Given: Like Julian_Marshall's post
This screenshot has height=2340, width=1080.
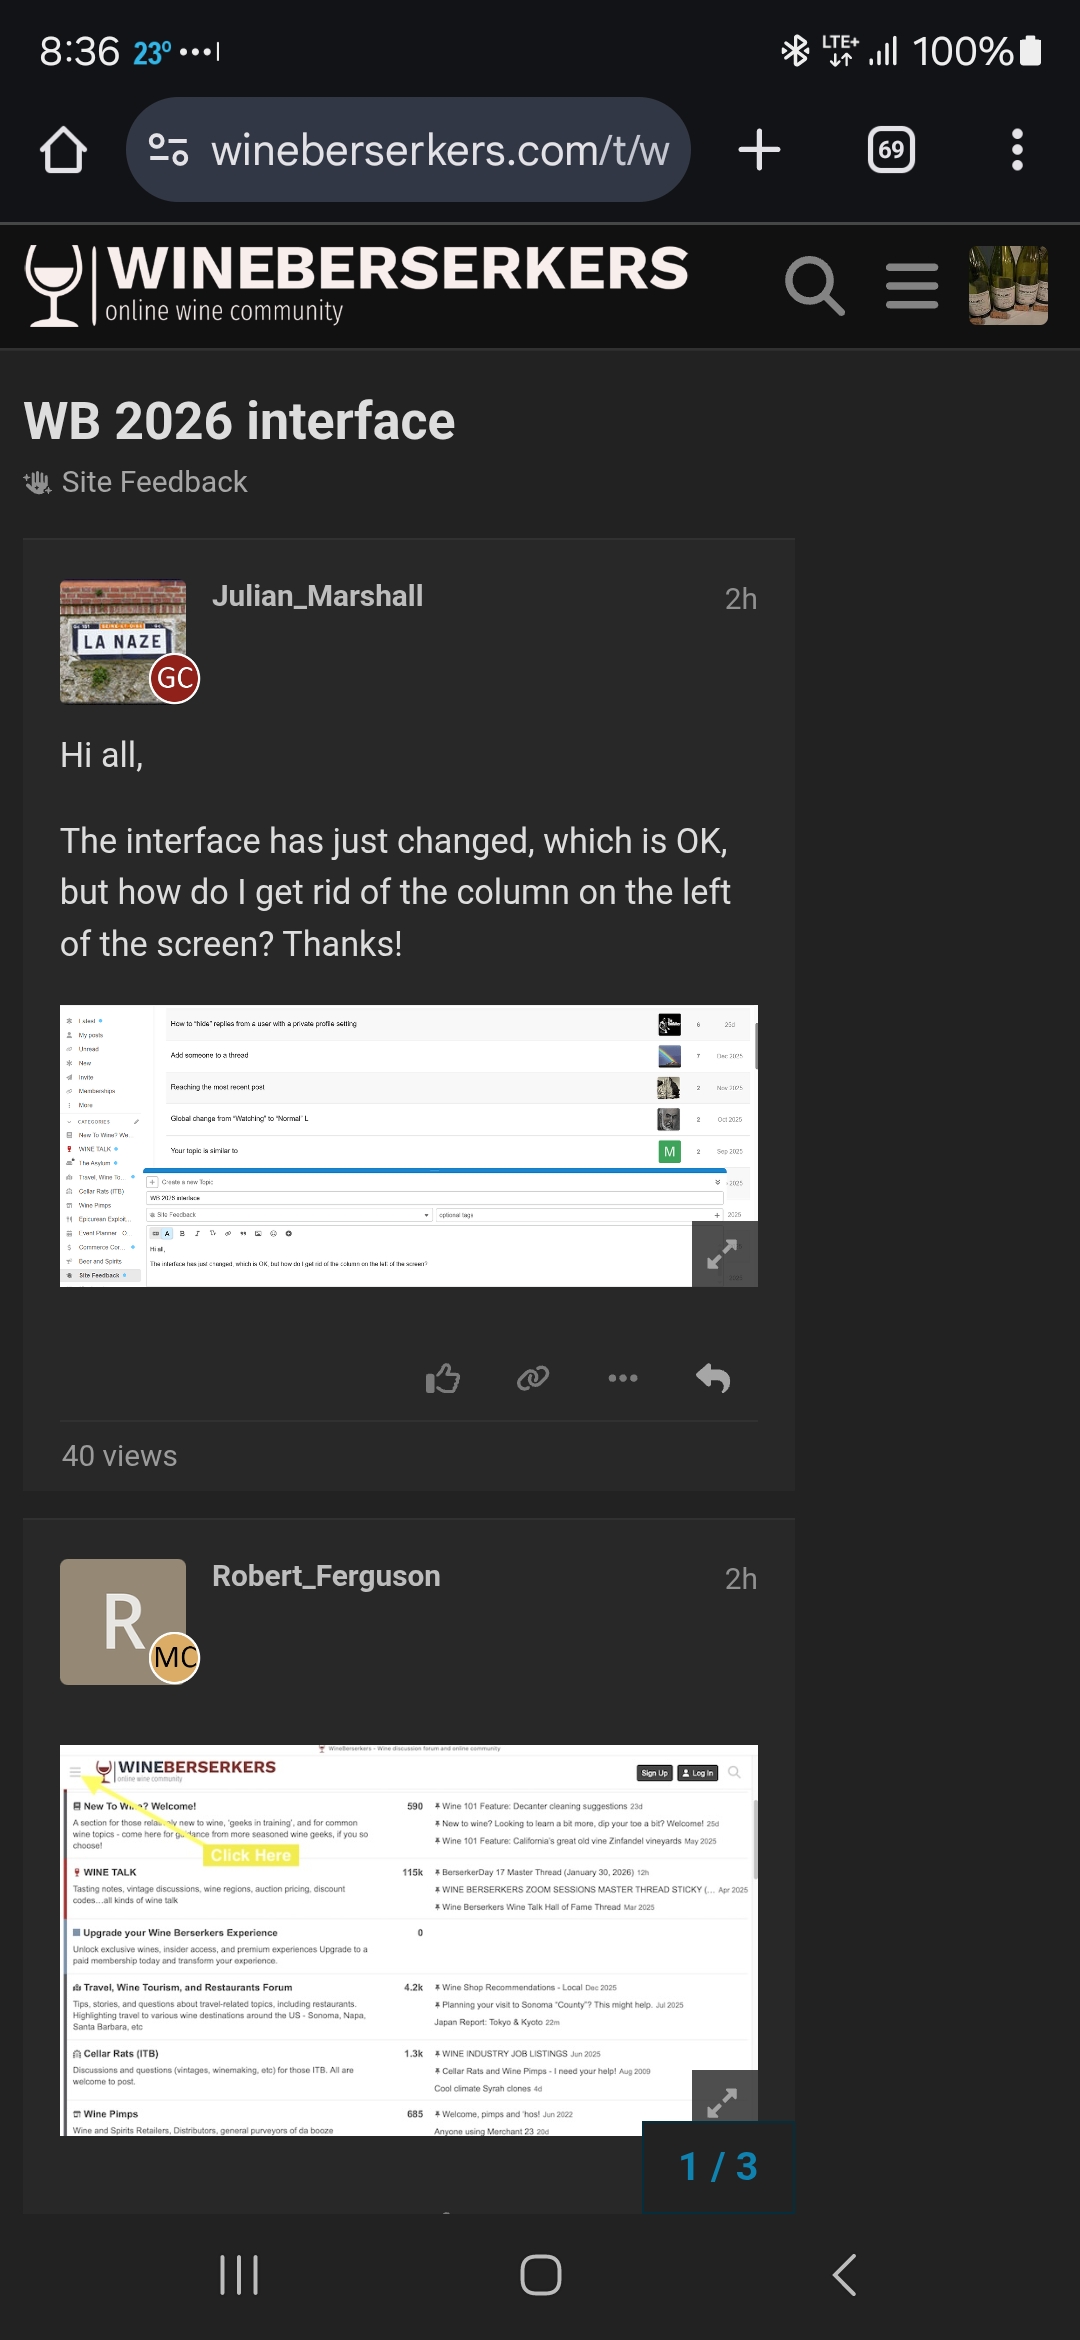Looking at the screenshot, I should [x=443, y=1379].
